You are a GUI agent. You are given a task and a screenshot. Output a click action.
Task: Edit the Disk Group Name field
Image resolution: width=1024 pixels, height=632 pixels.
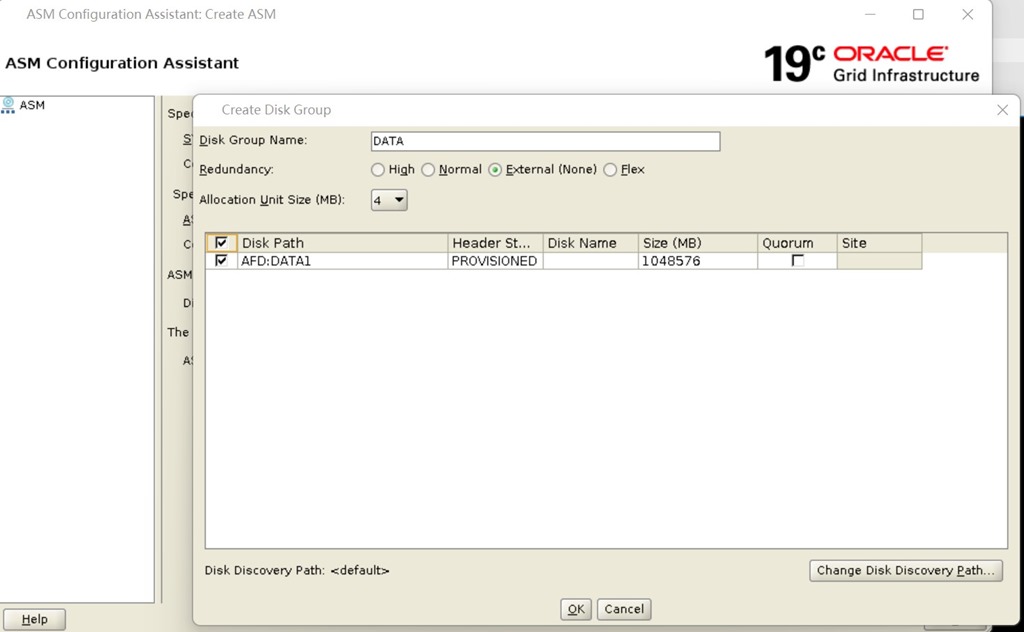point(545,141)
